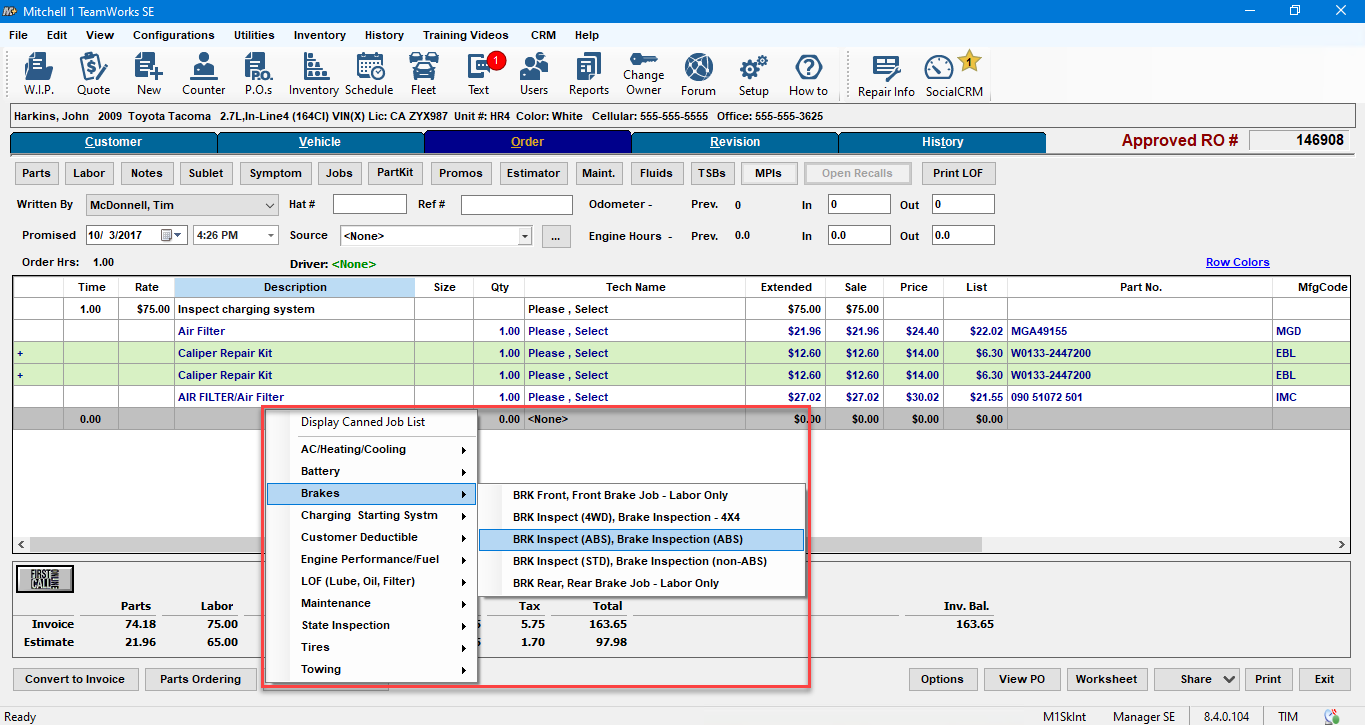Open the Row Colors link

[x=1237, y=262]
